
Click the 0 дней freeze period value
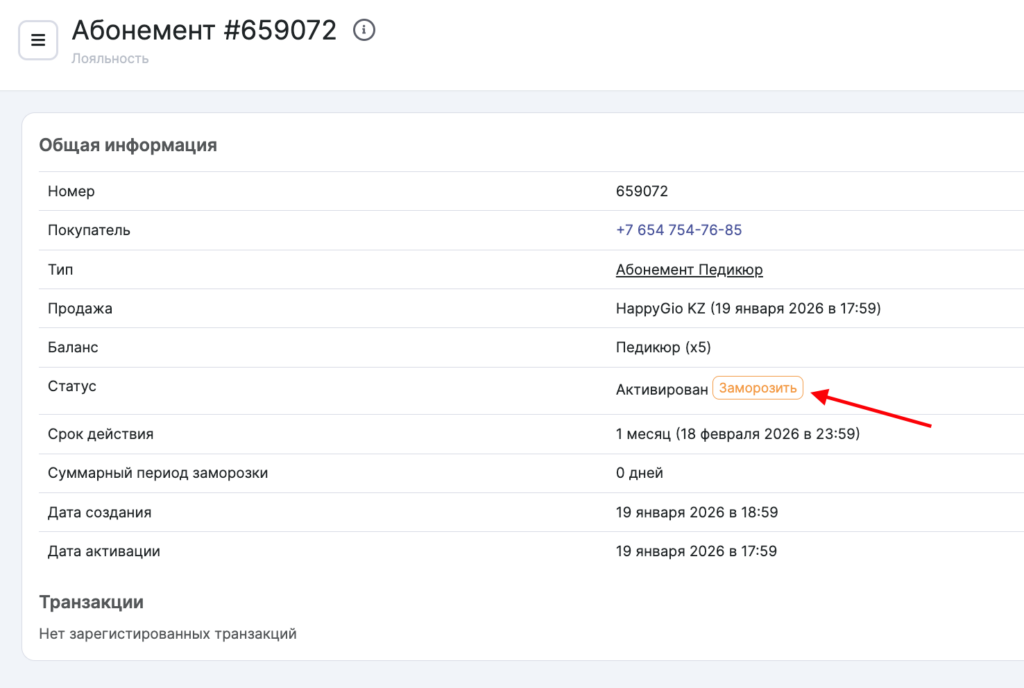pos(639,473)
